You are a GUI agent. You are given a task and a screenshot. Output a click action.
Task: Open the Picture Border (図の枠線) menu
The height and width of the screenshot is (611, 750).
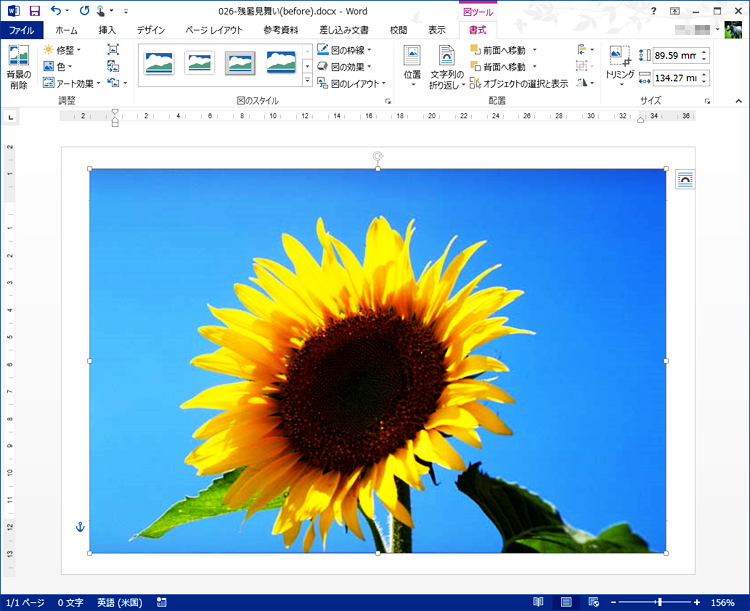click(x=344, y=50)
